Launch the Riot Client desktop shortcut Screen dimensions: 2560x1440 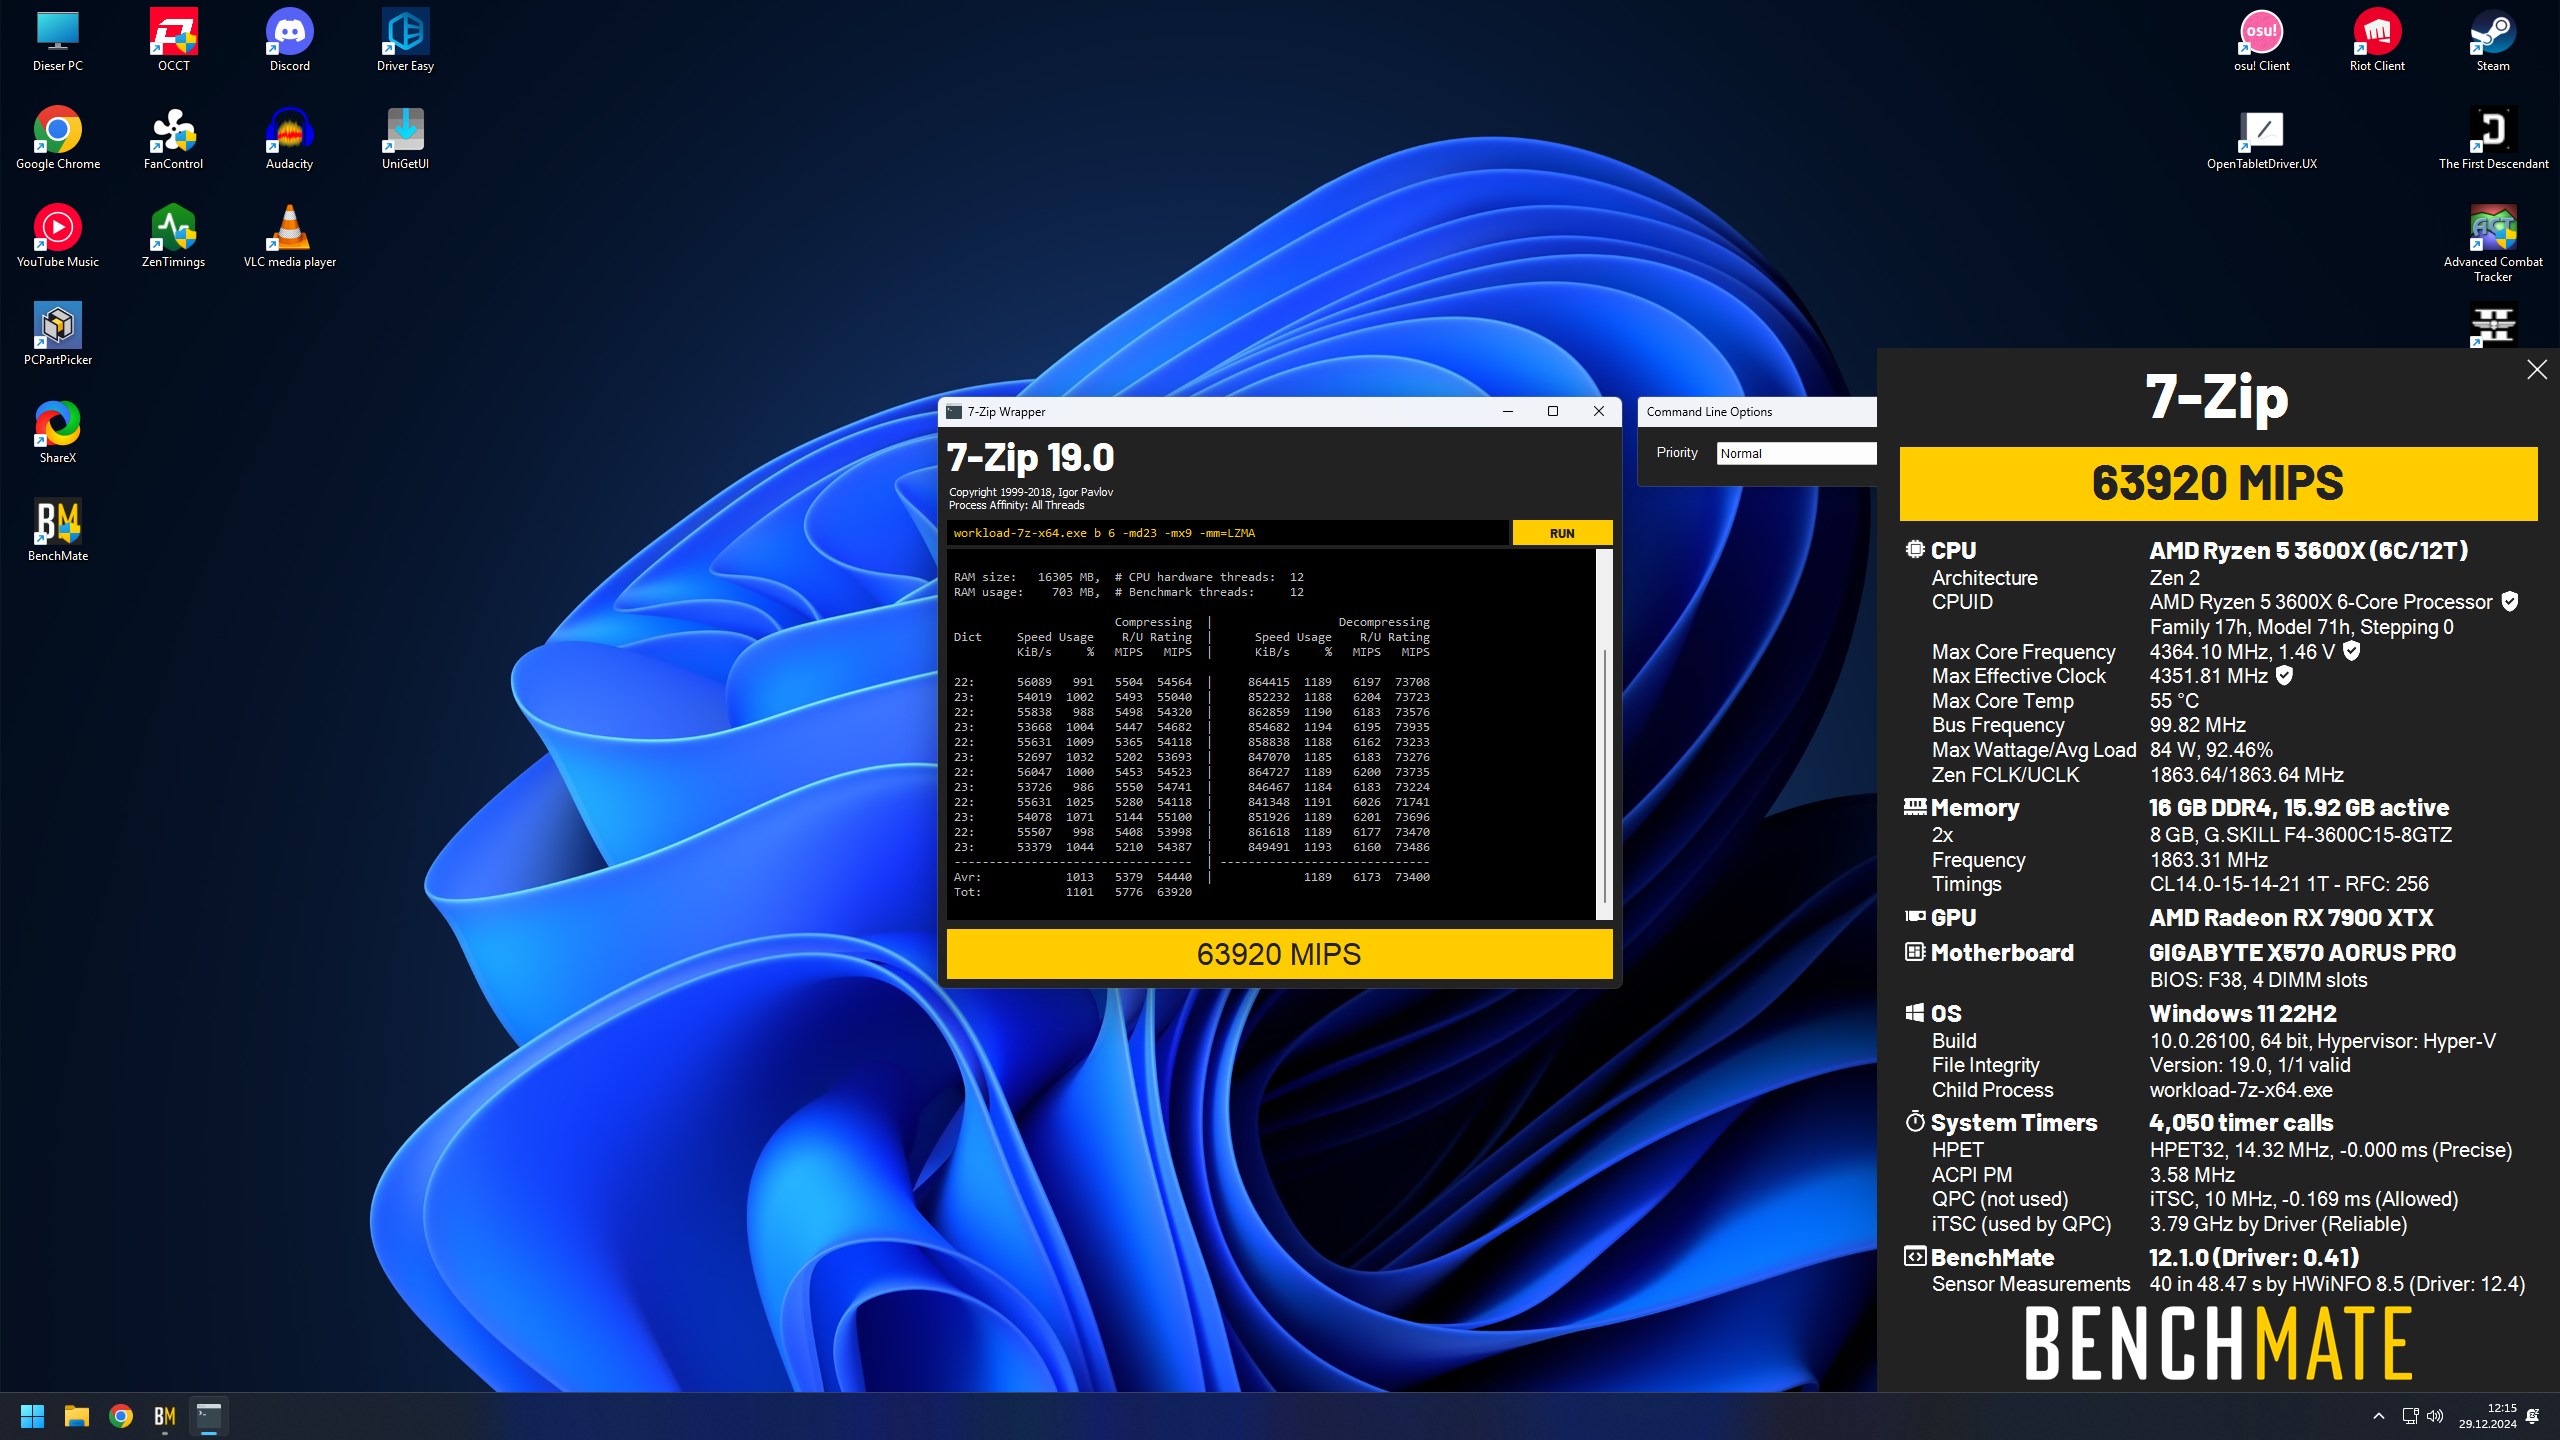click(2377, 42)
